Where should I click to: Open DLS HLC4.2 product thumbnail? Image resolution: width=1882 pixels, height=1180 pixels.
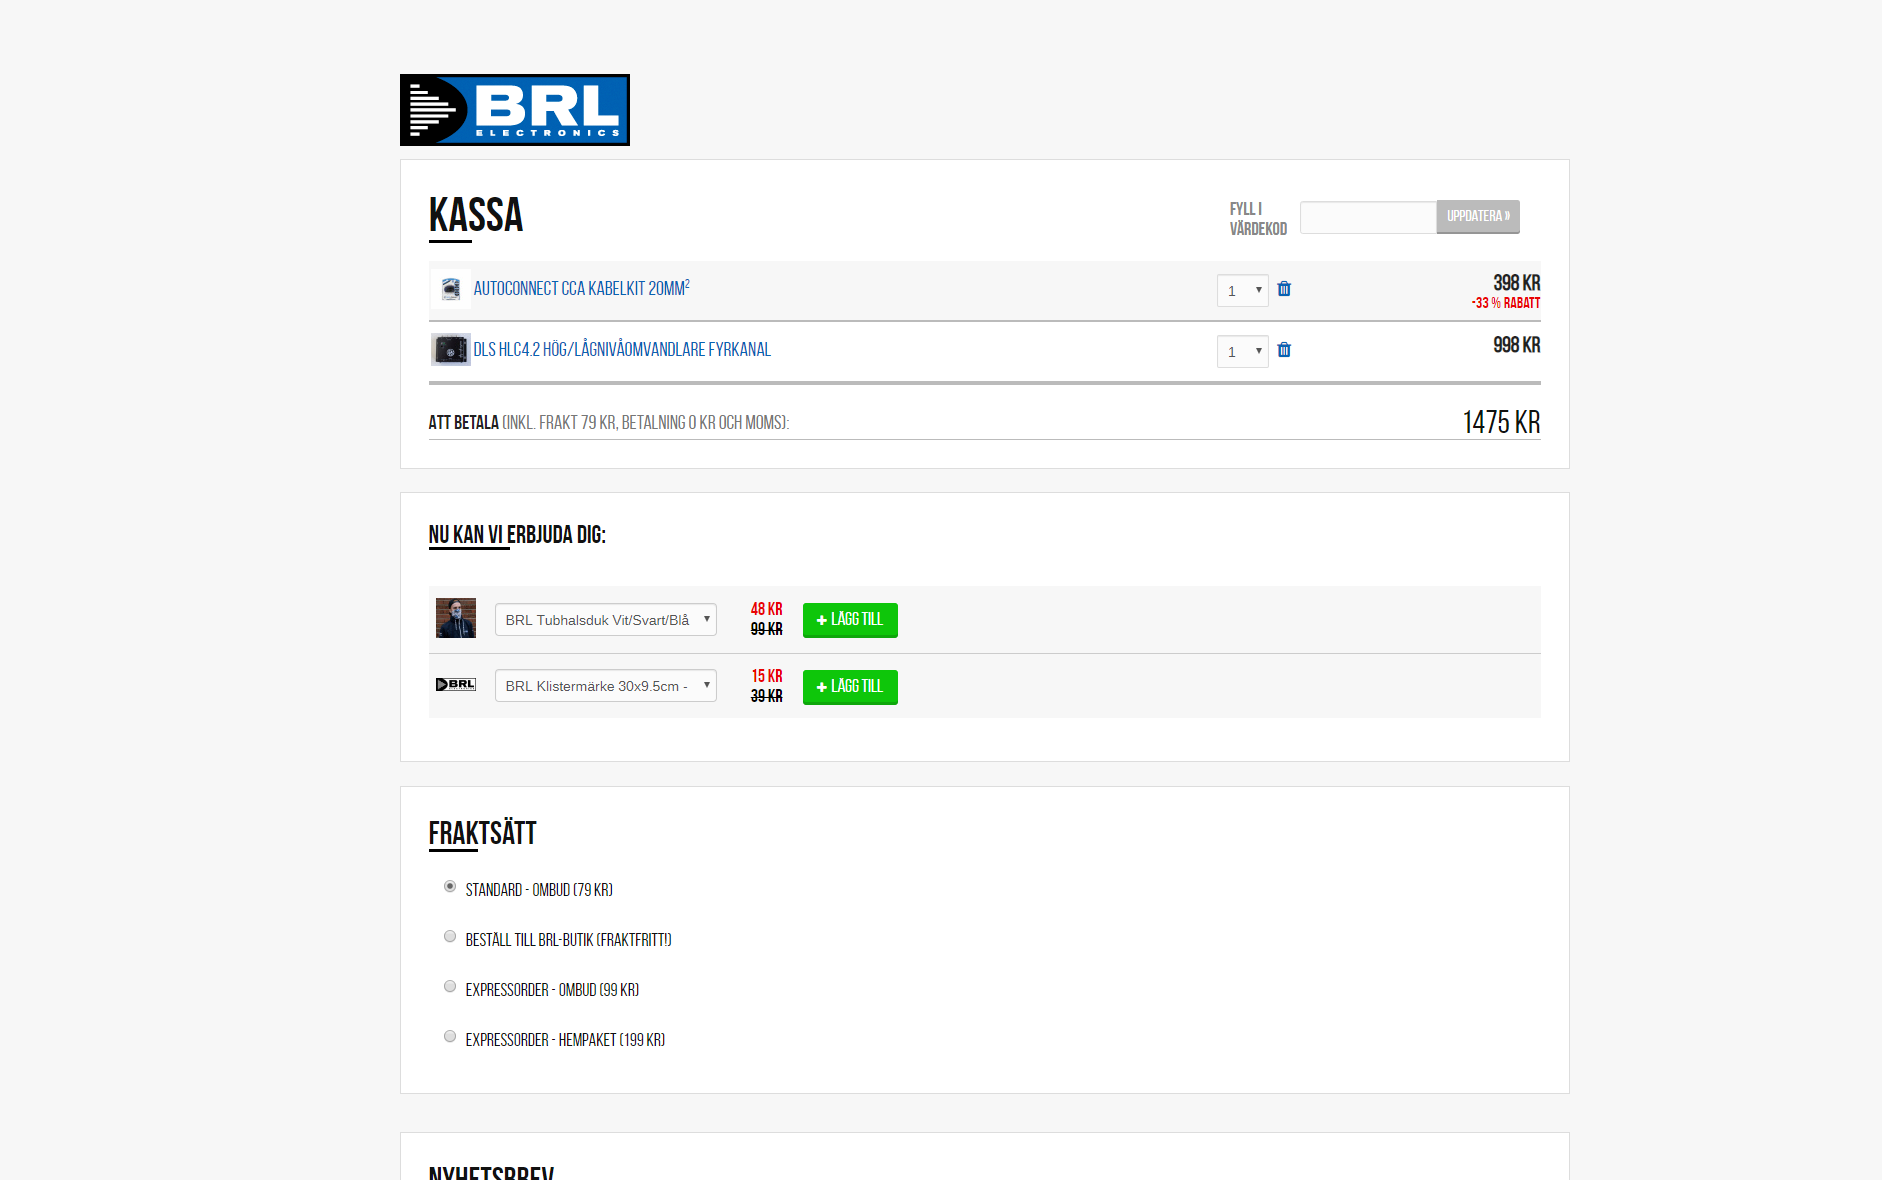451,350
